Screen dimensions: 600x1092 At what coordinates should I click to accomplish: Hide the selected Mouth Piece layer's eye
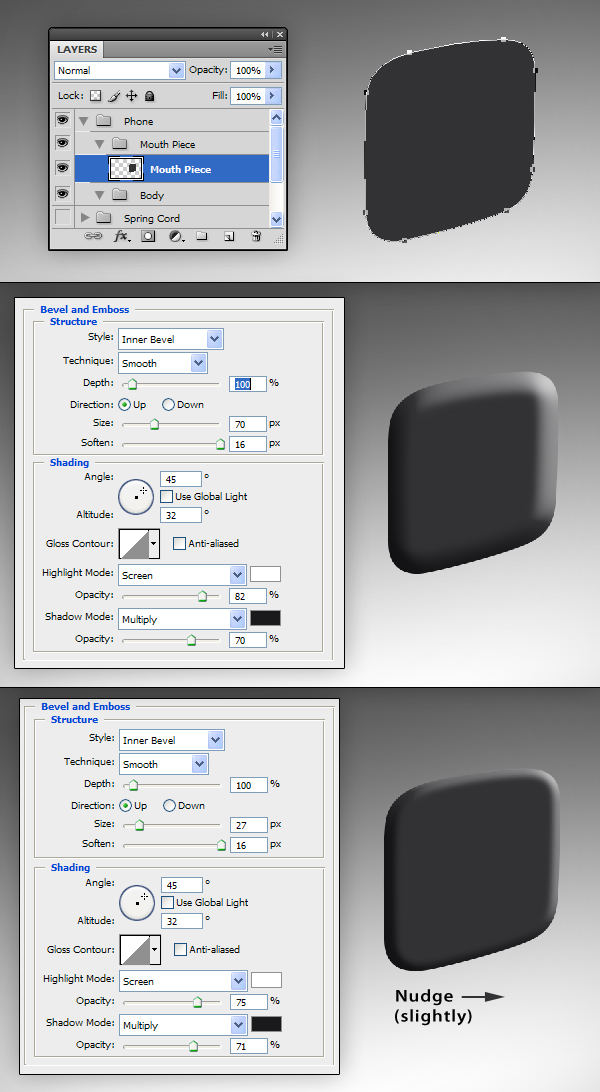pos(63,168)
